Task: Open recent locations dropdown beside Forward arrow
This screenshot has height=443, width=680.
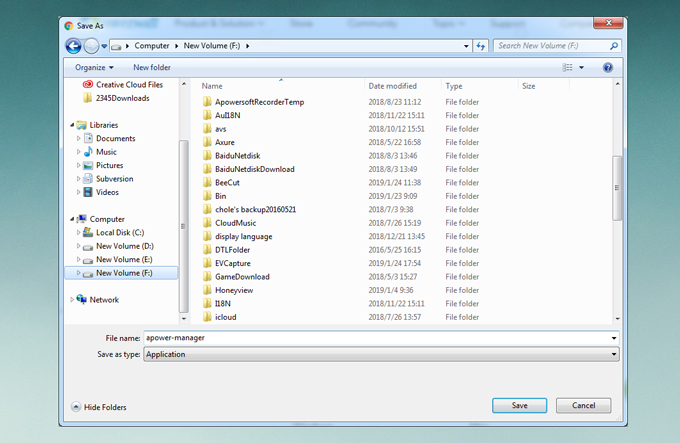Action: [x=104, y=46]
